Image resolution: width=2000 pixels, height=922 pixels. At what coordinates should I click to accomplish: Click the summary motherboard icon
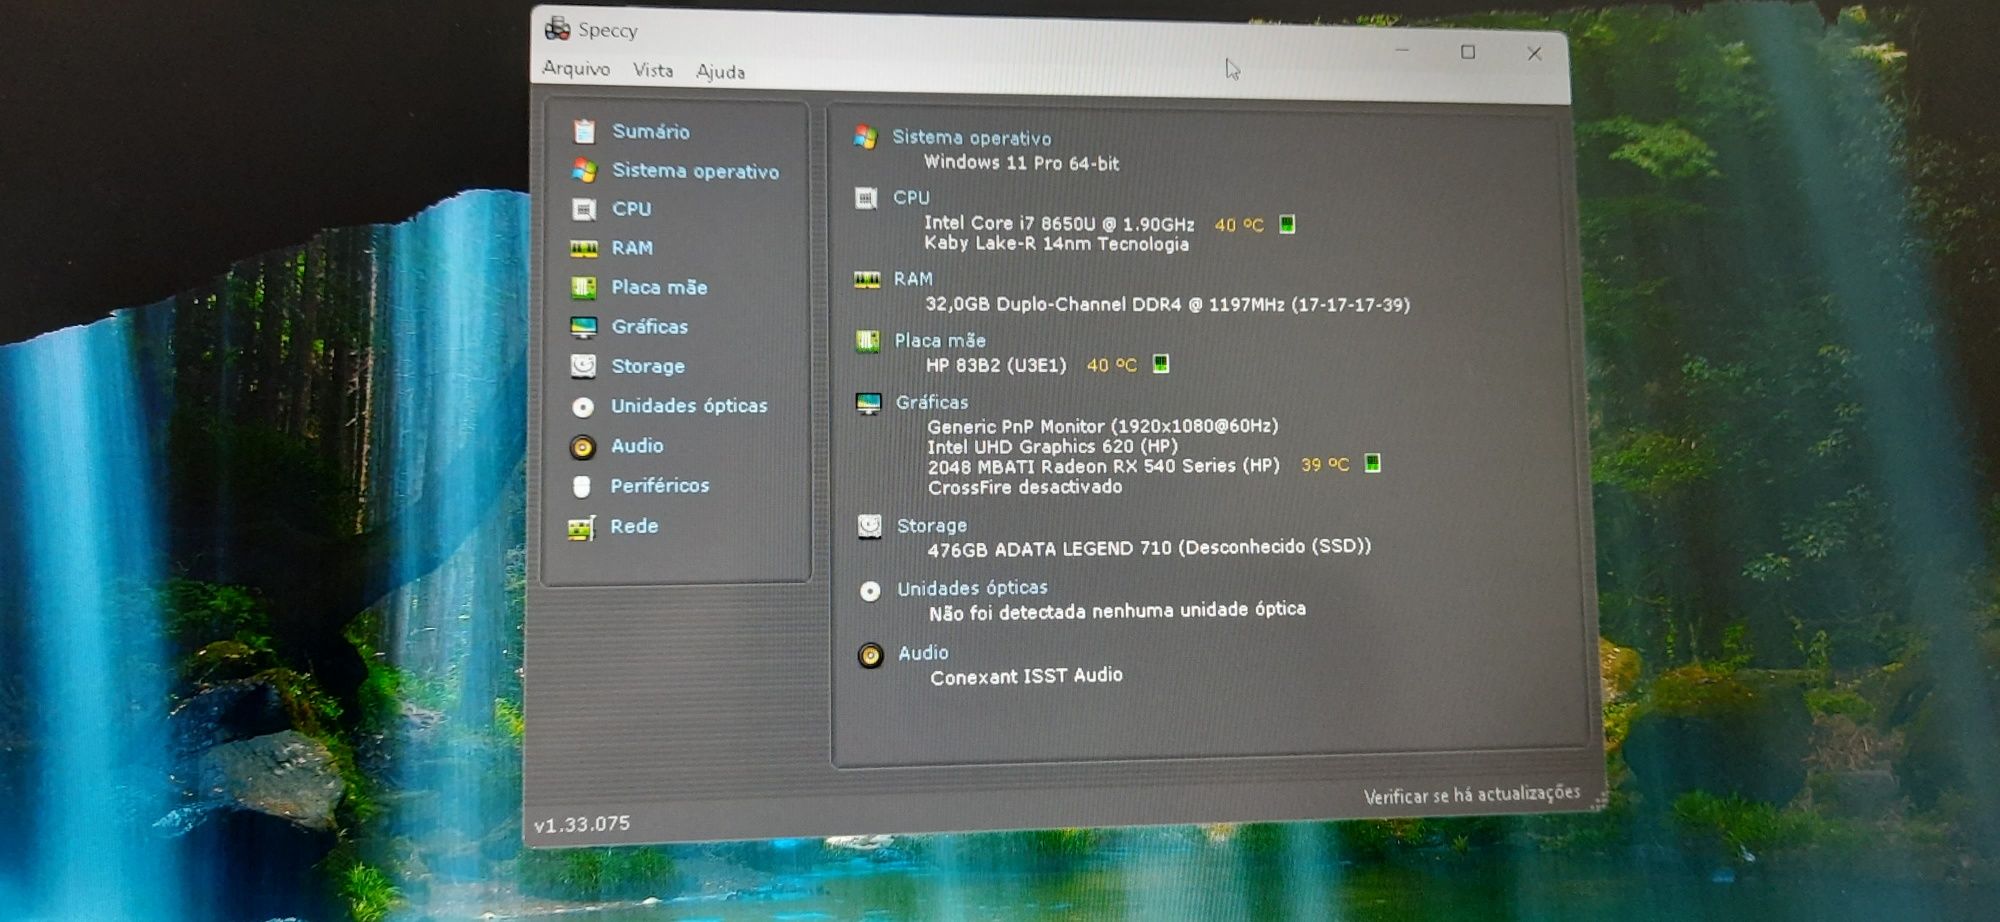tap(867, 341)
